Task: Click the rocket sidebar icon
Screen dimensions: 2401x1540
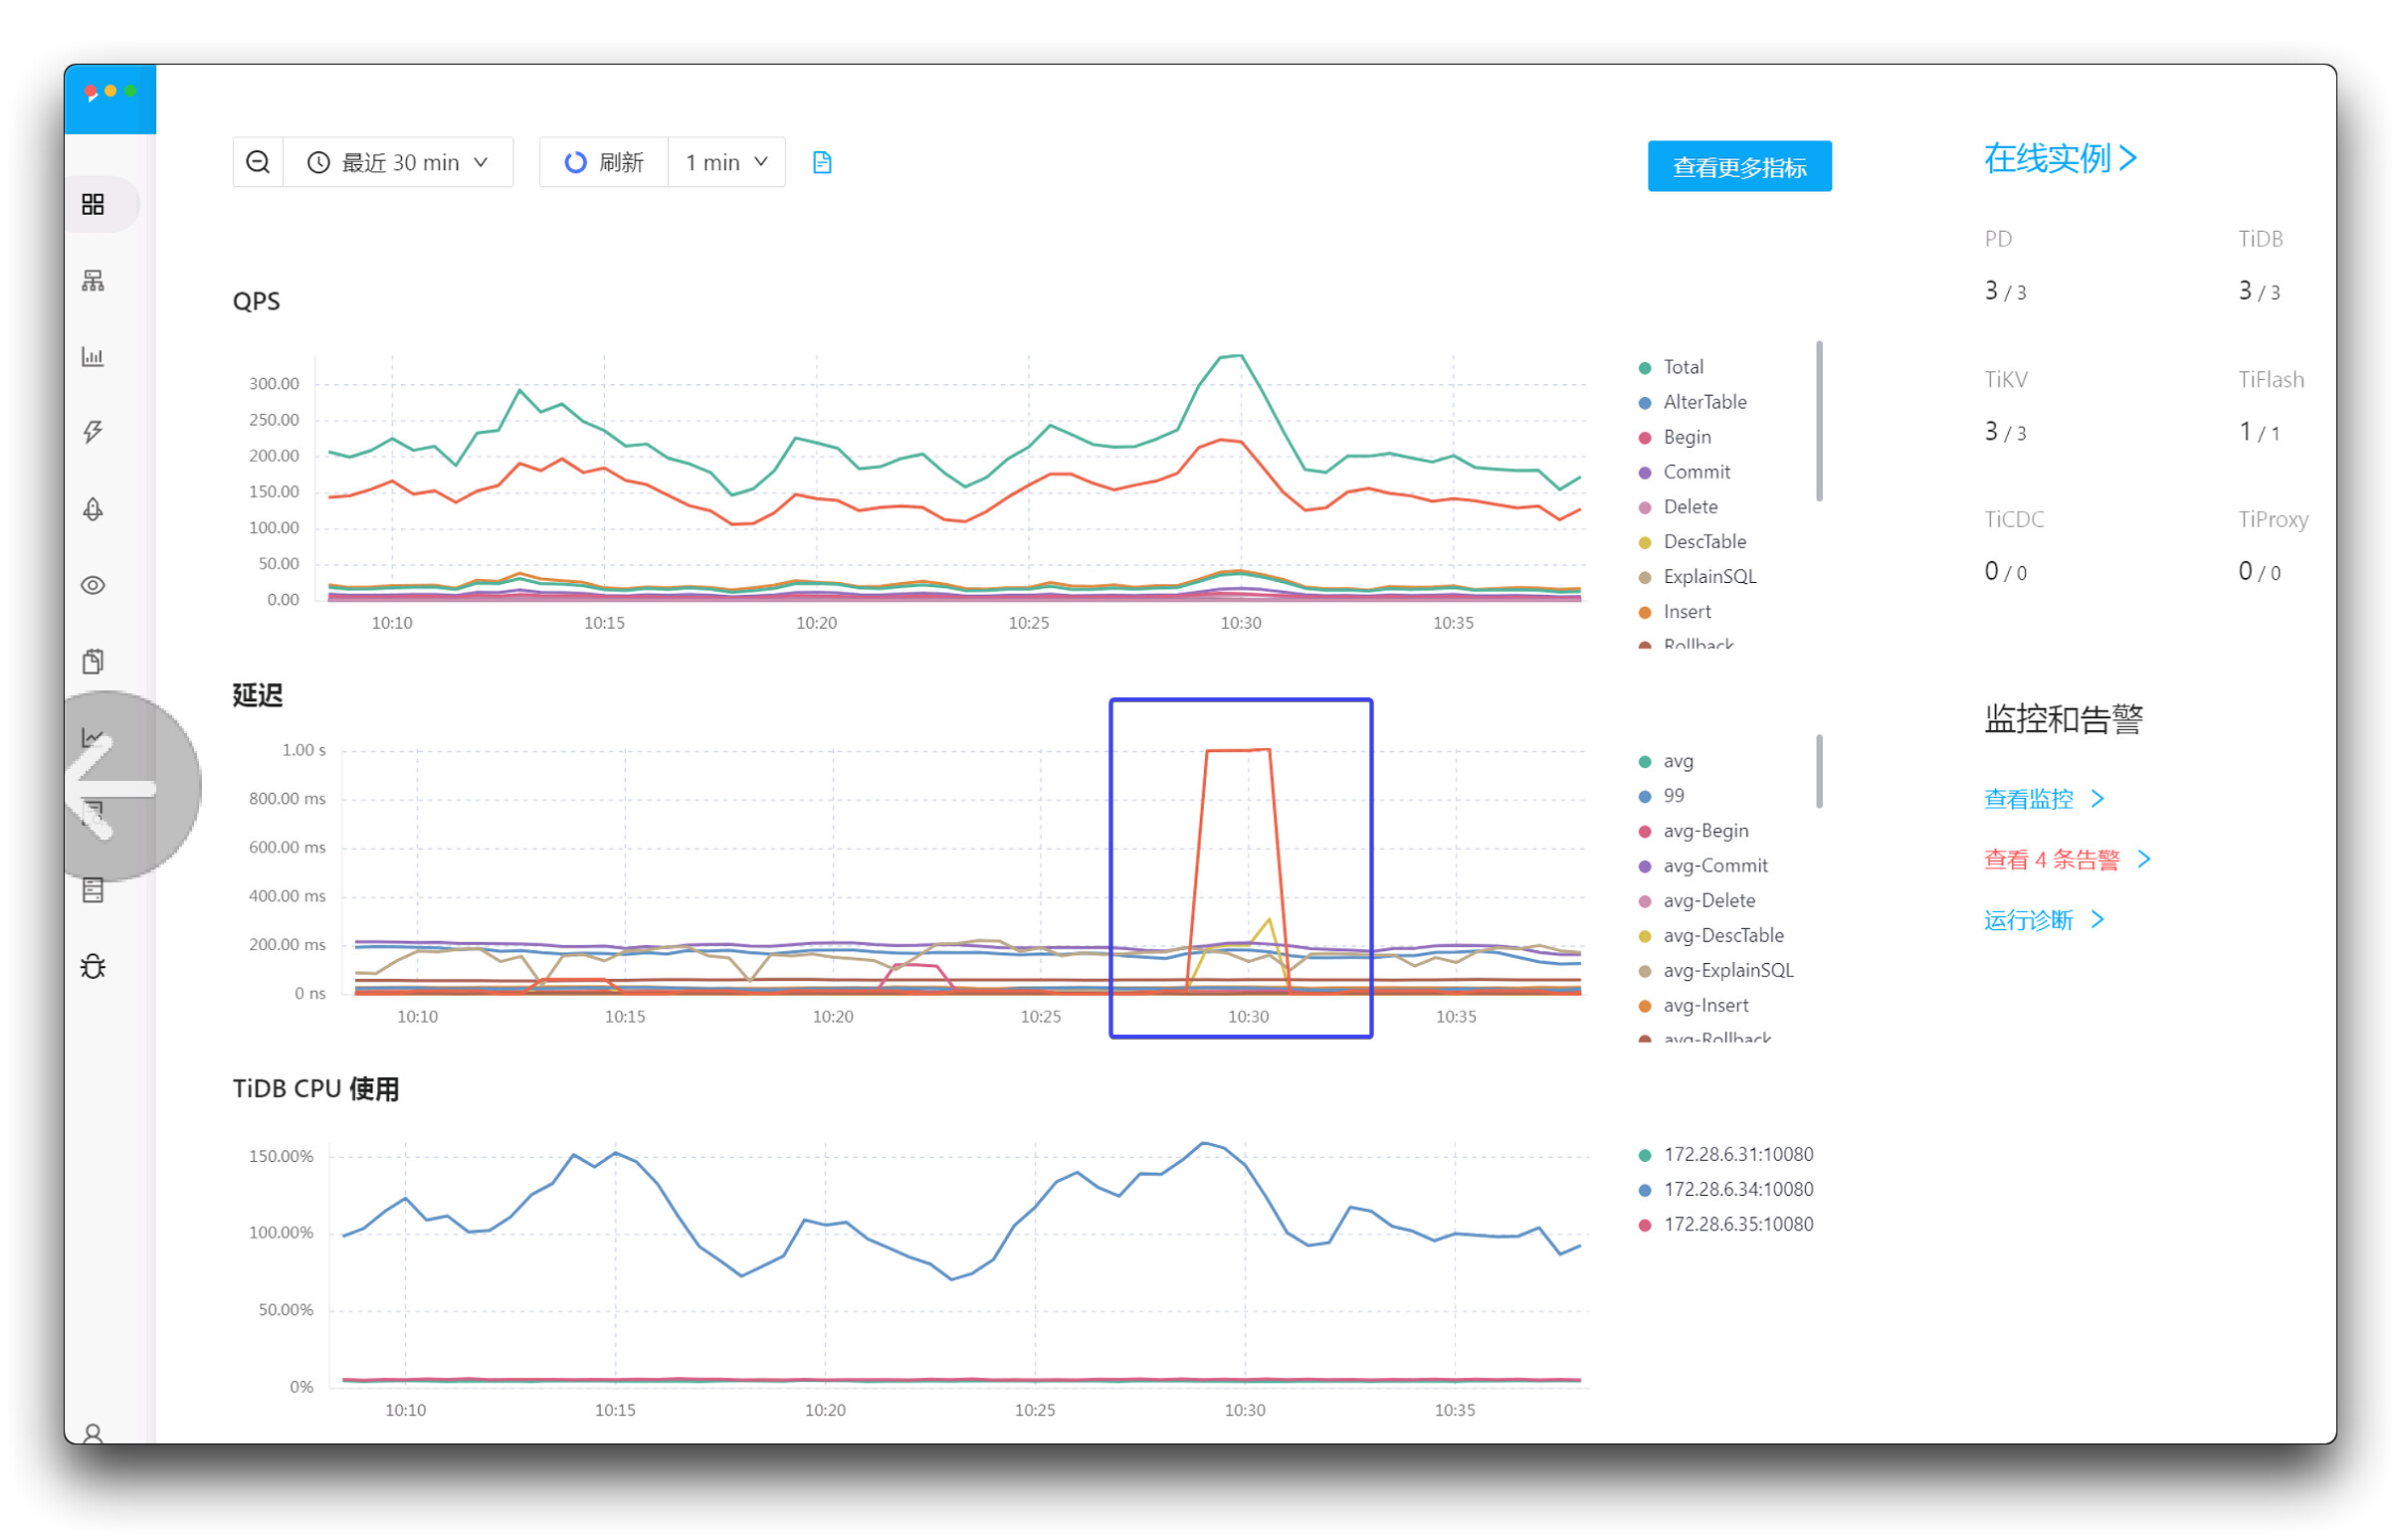Action: tap(93, 509)
